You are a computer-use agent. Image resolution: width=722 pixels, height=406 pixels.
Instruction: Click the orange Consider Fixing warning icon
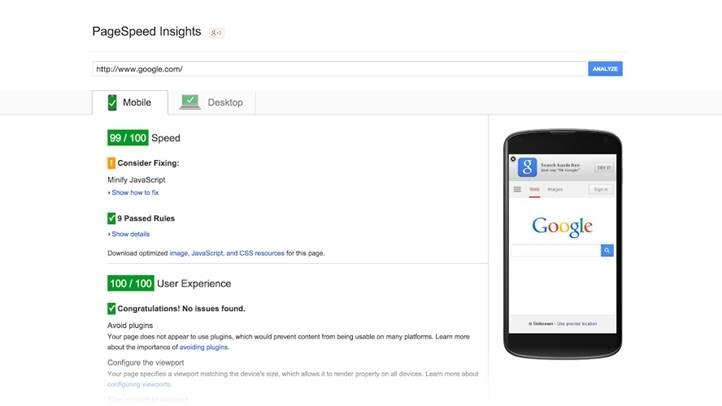(111, 162)
